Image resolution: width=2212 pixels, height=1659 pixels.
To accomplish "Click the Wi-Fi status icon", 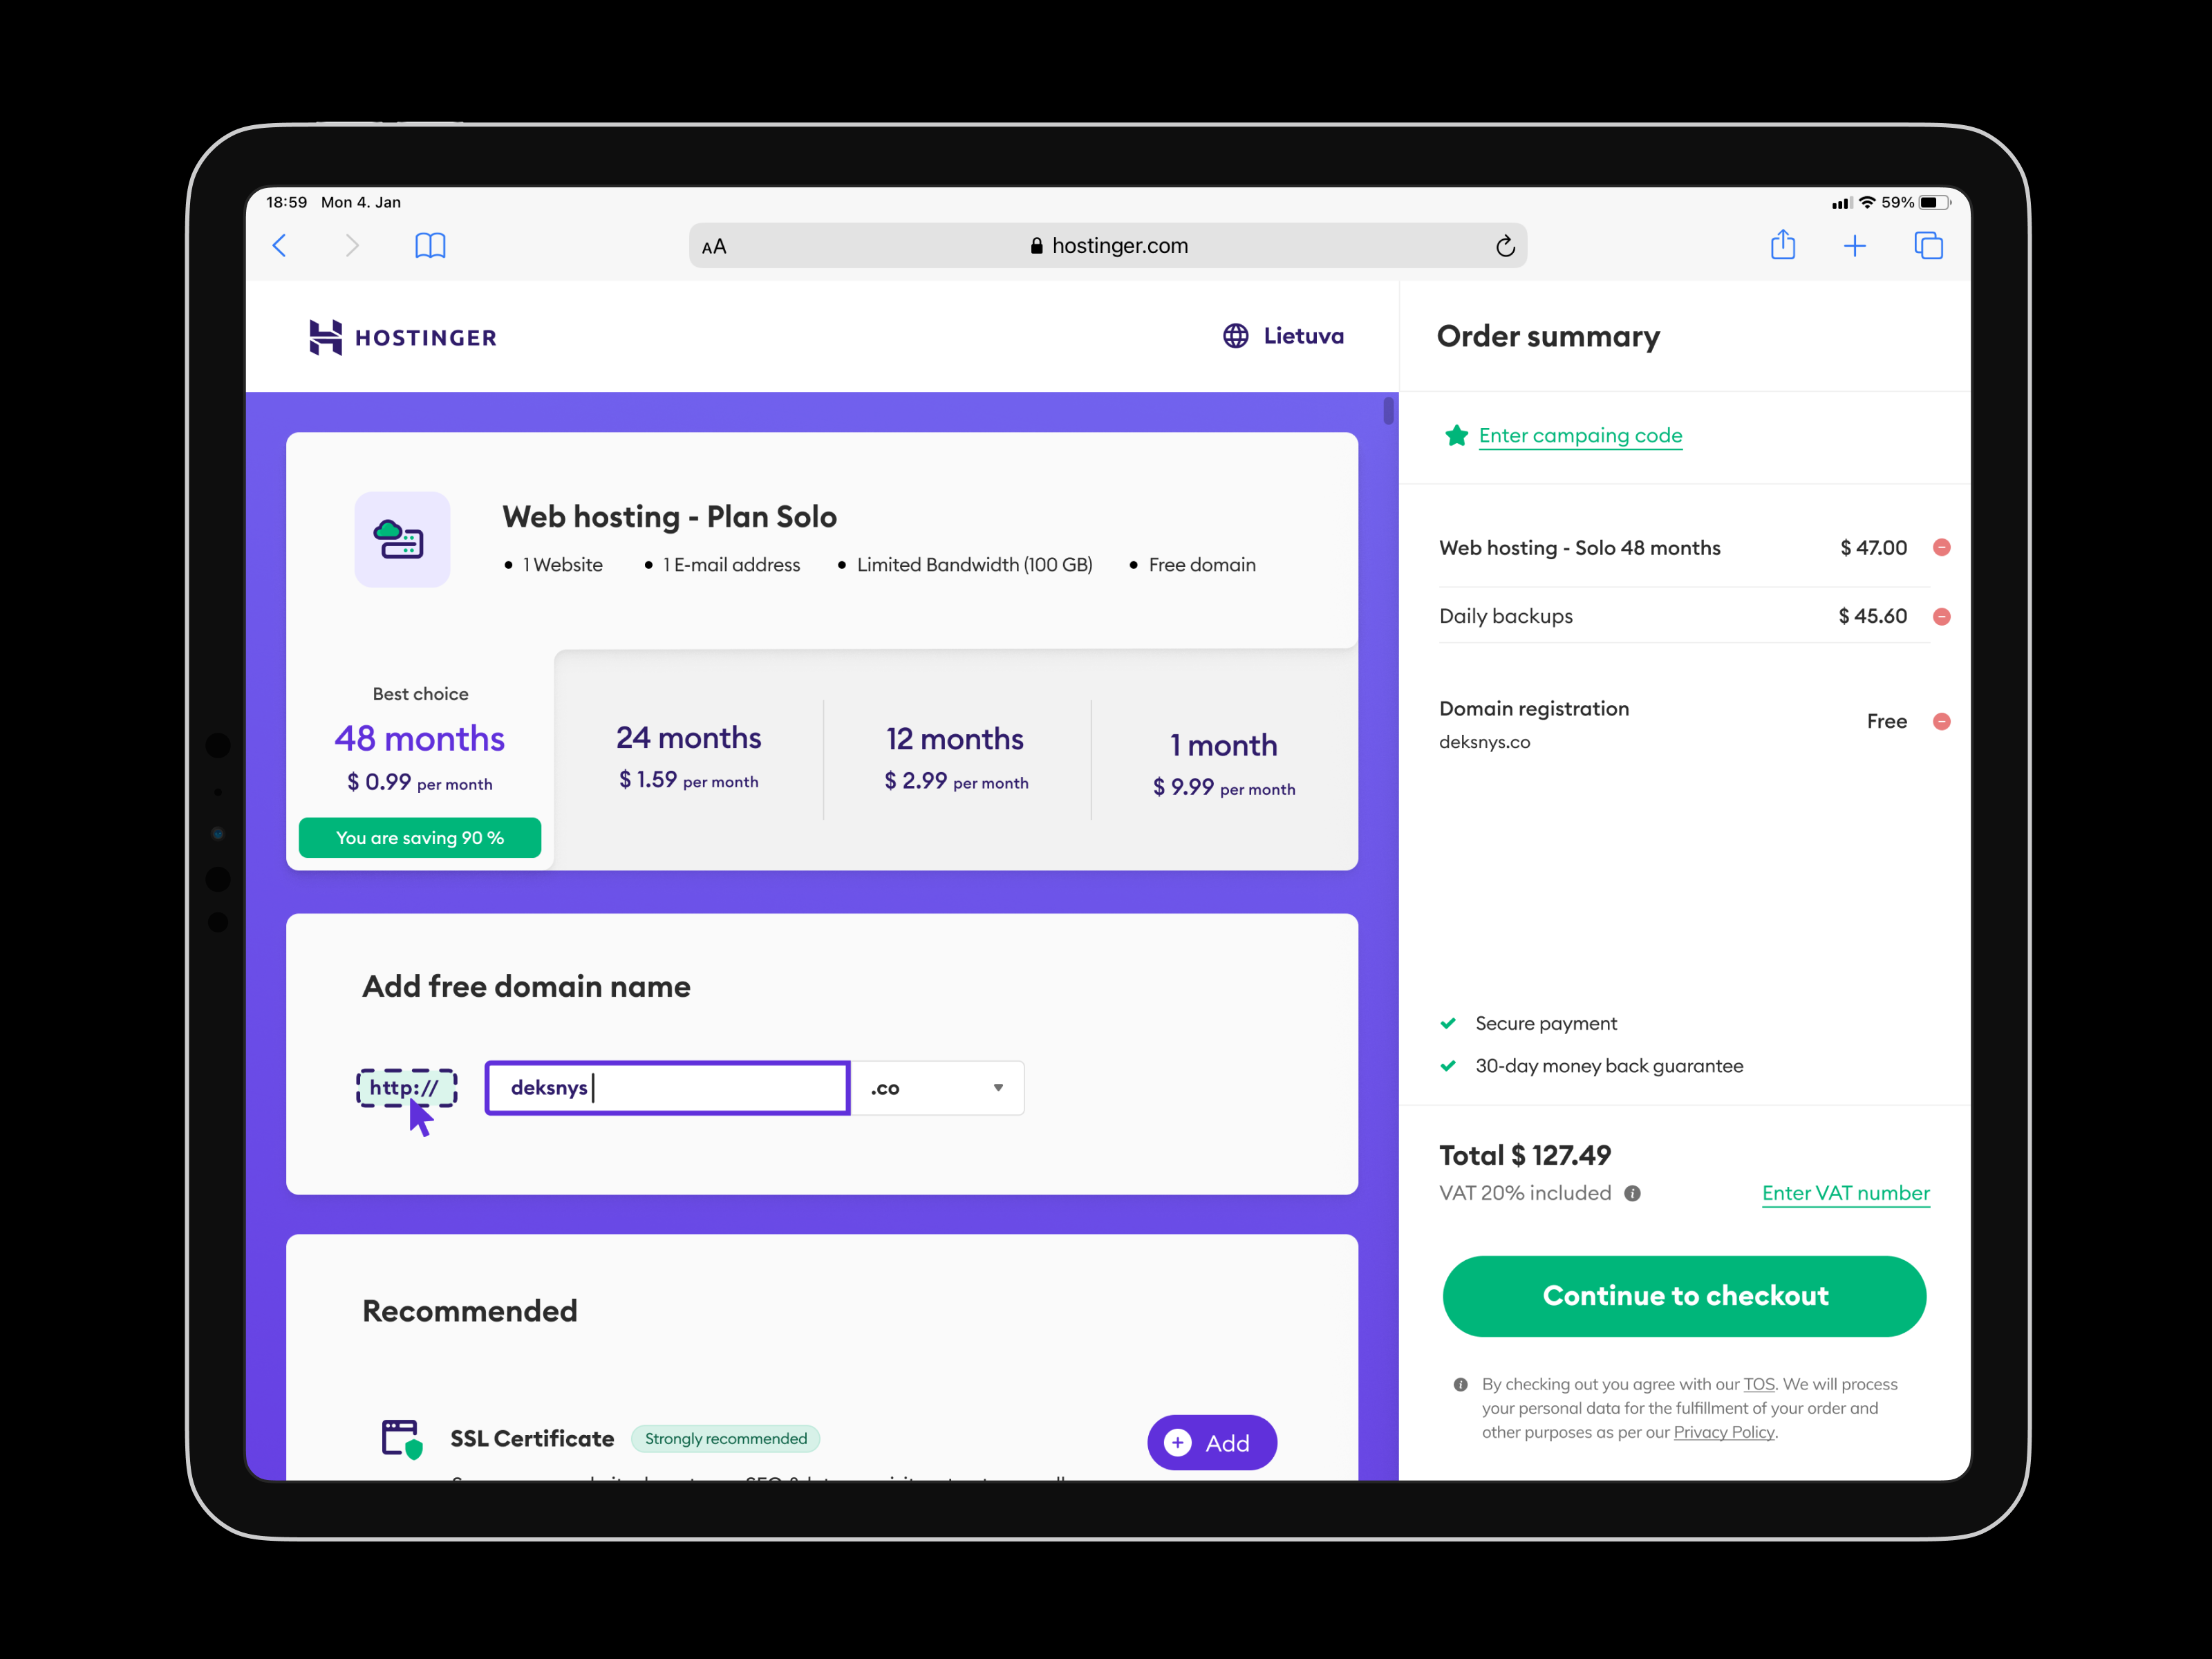I will (x=1867, y=202).
